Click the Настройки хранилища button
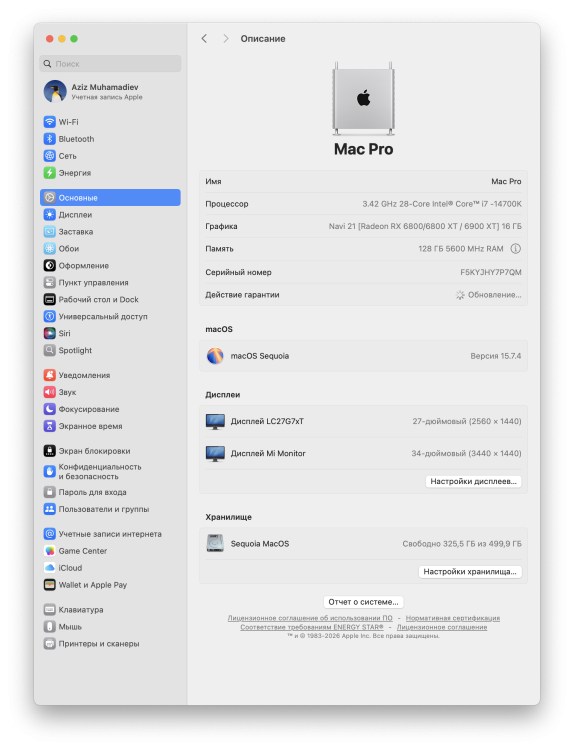The height and width of the screenshot is (750, 574). pos(470,572)
